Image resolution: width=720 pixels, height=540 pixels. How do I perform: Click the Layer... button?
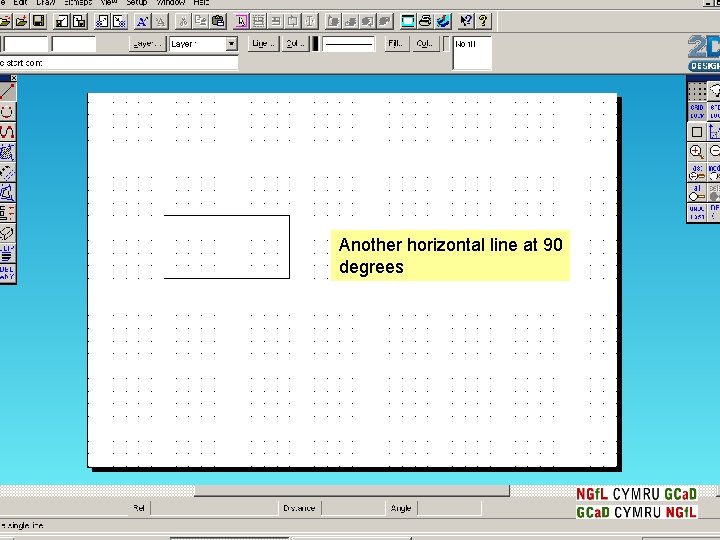coord(147,44)
